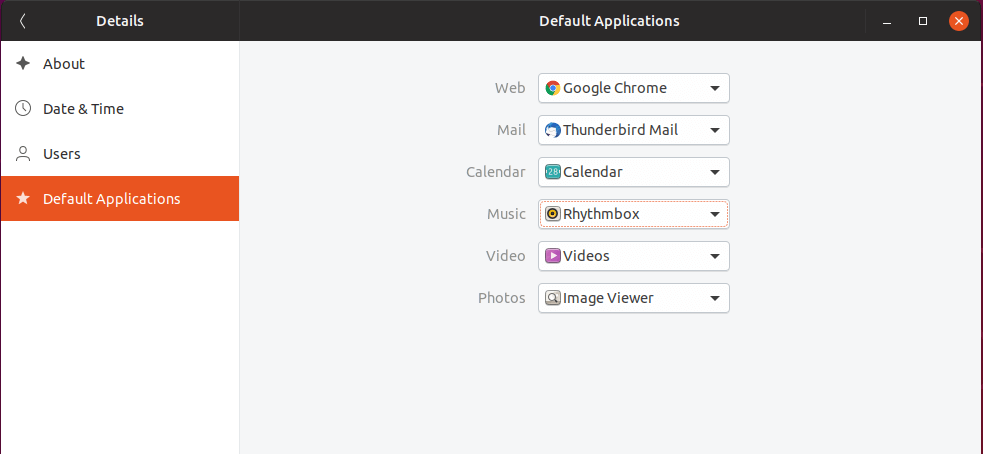Click the Rhythmbox speaker icon
This screenshot has width=983, height=454.
pyautogui.click(x=552, y=214)
